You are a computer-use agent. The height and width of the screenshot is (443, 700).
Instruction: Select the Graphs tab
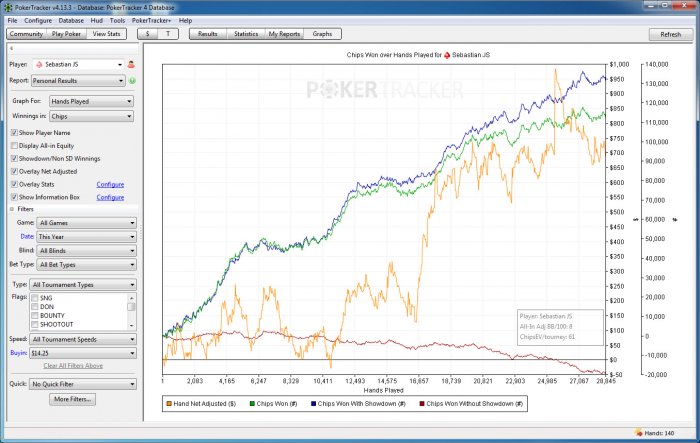coord(322,34)
